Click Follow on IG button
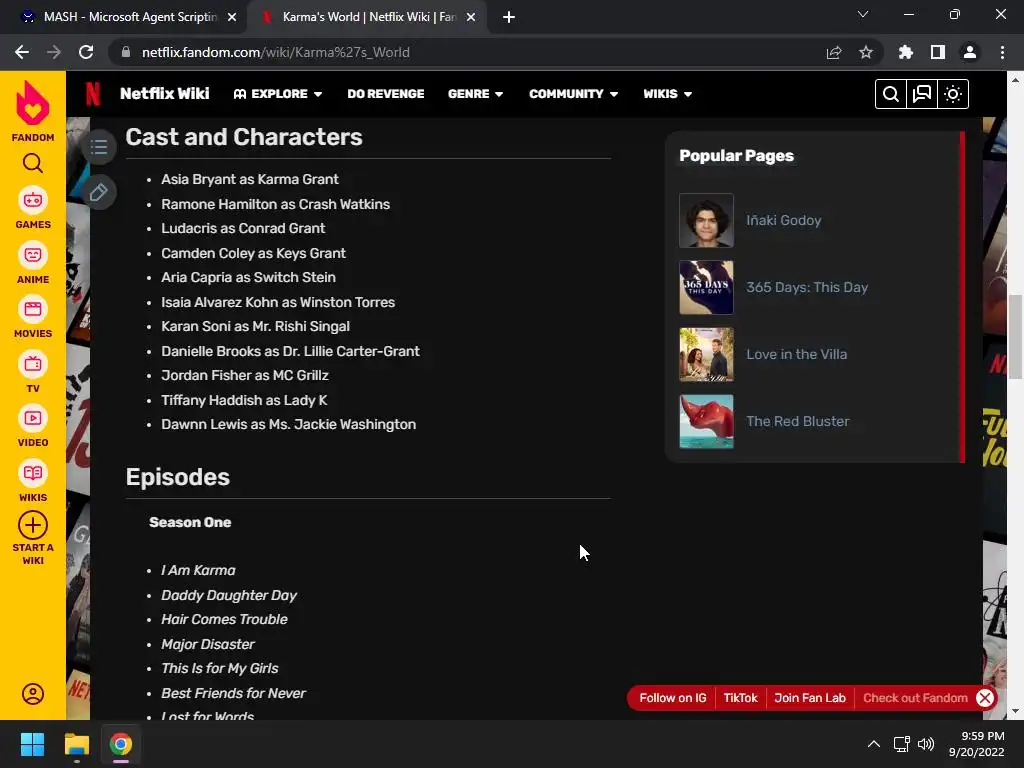The width and height of the screenshot is (1024, 768). (673, 697)
